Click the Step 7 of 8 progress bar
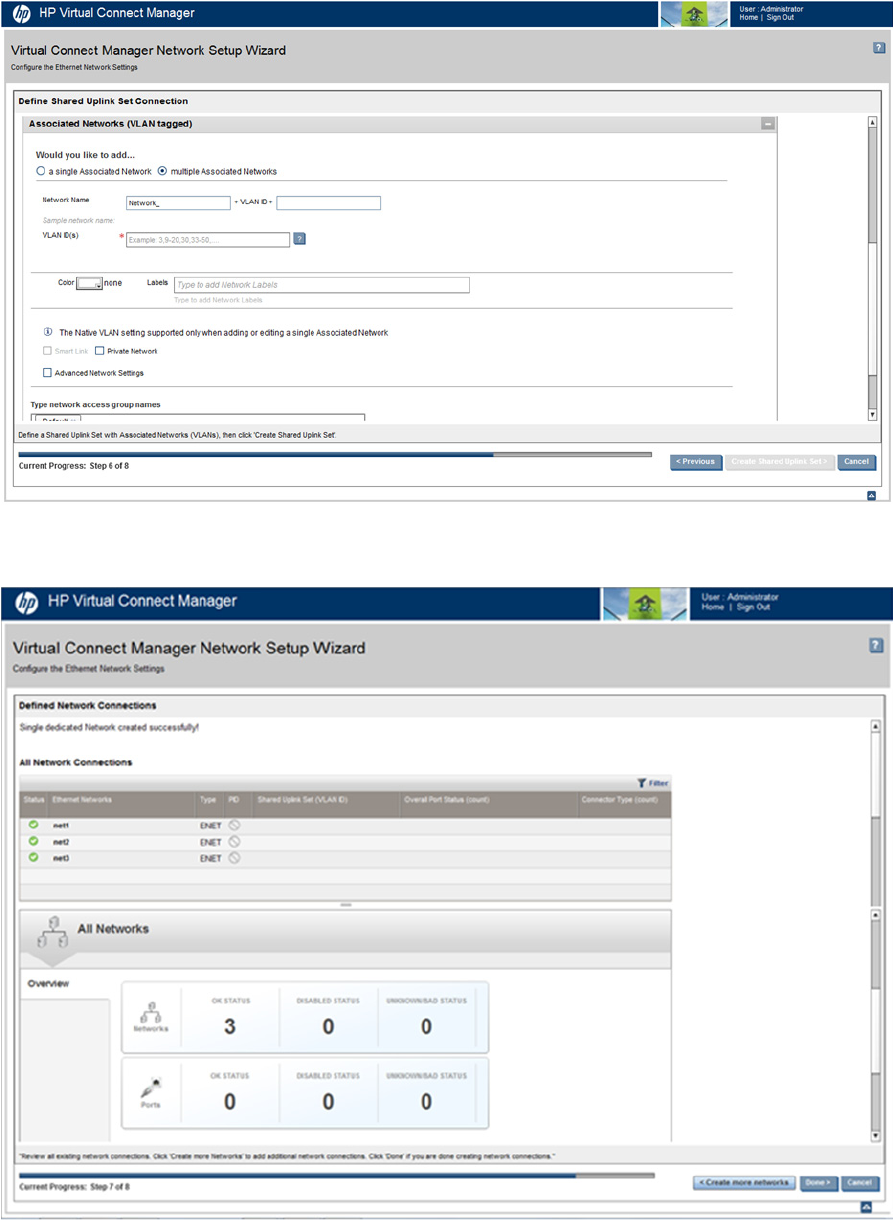Screen dimensions: 894x1221 point(336,1176)
